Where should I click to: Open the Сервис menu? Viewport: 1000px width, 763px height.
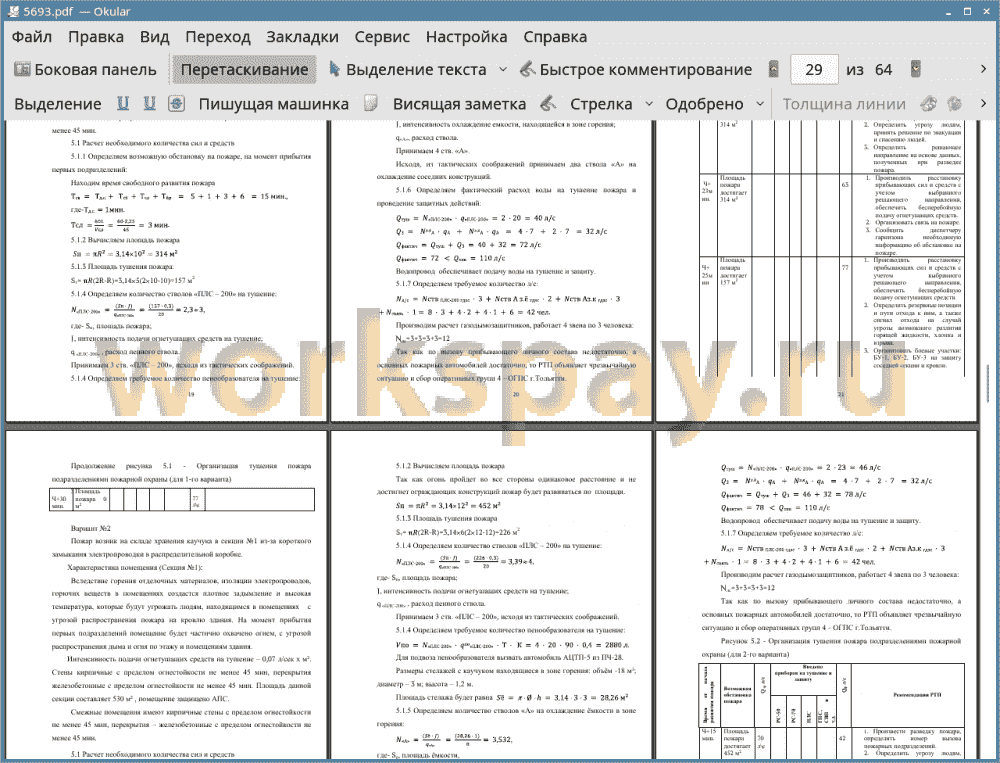point(382,37)
